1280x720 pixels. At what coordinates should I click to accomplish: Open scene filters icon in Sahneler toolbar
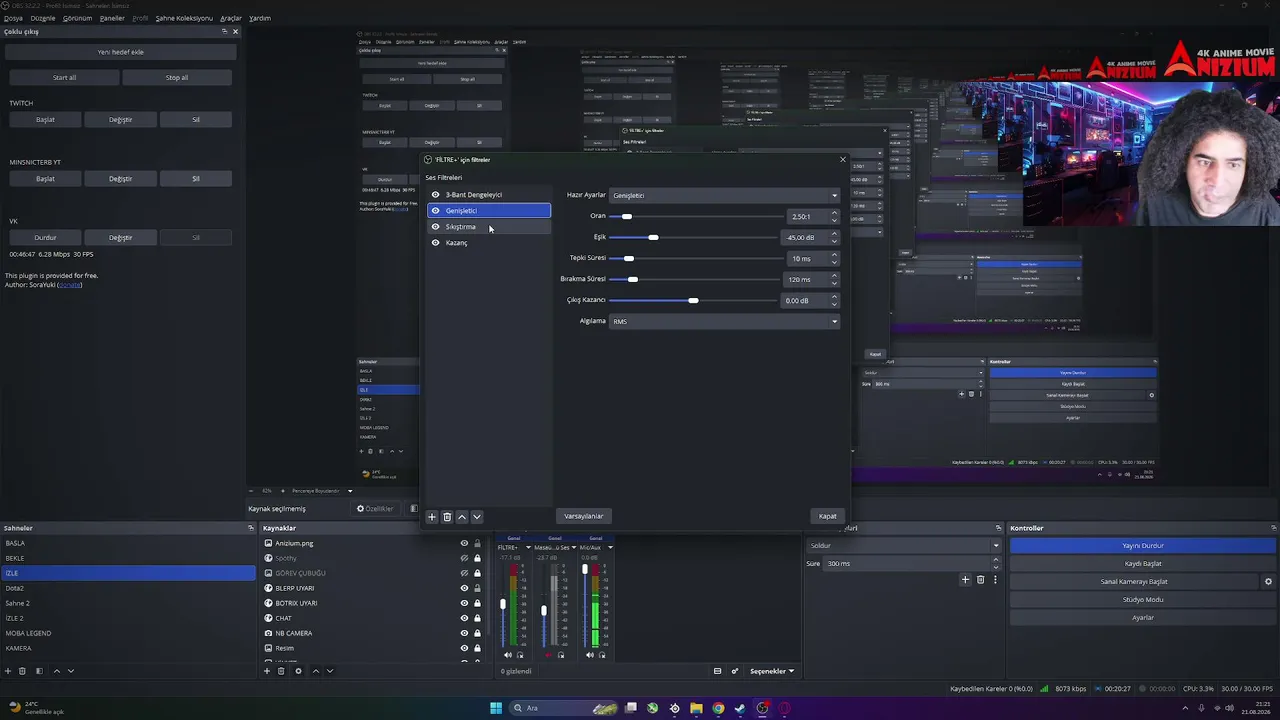click(39, 671)
